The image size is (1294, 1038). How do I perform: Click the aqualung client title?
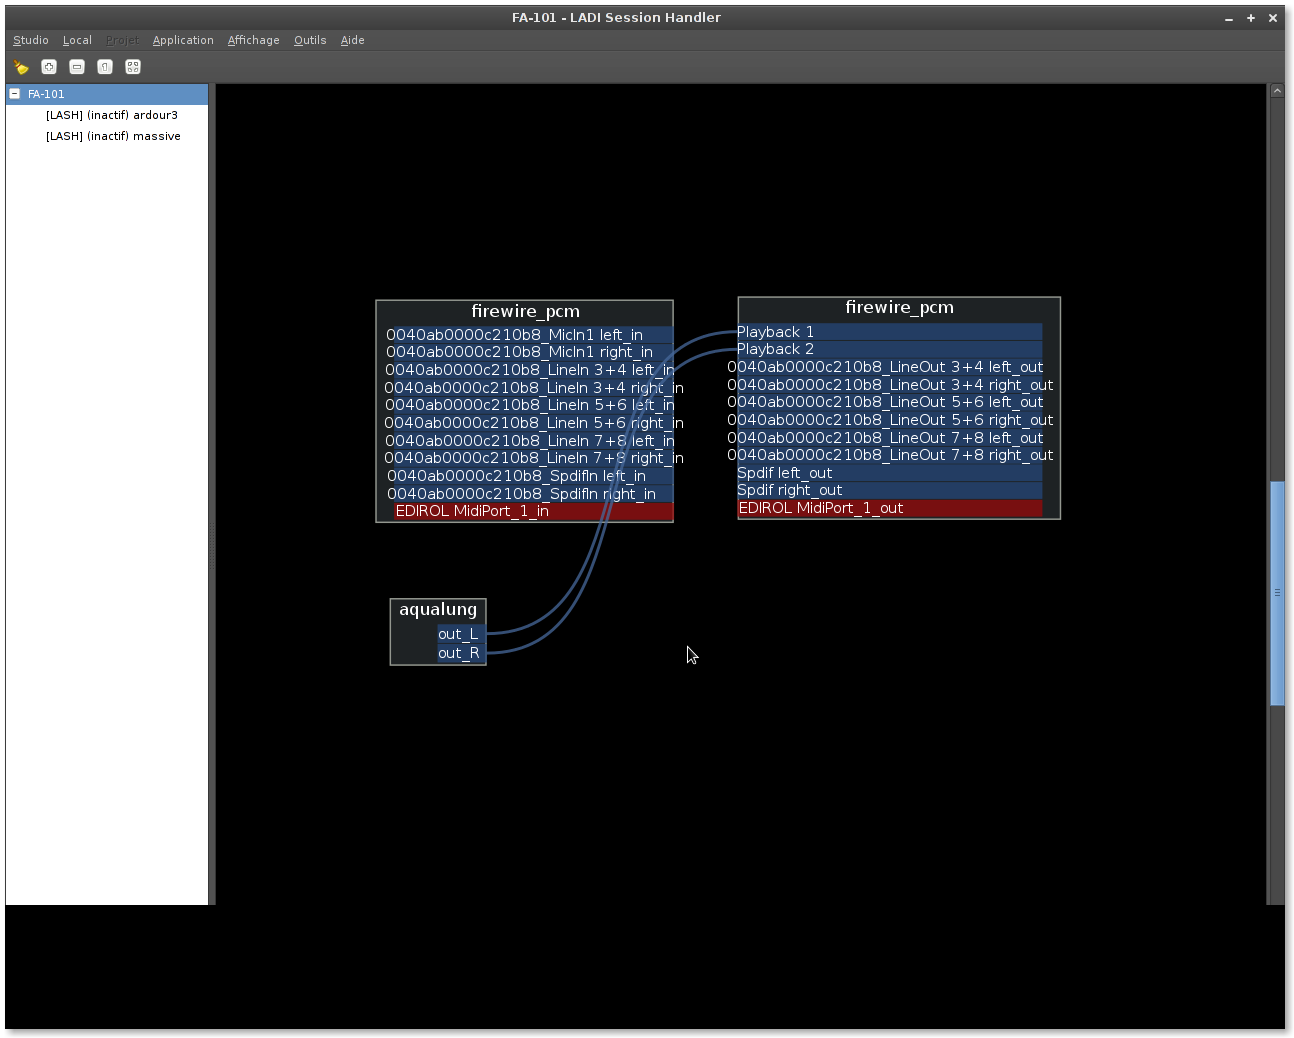(x=438, y=610)
